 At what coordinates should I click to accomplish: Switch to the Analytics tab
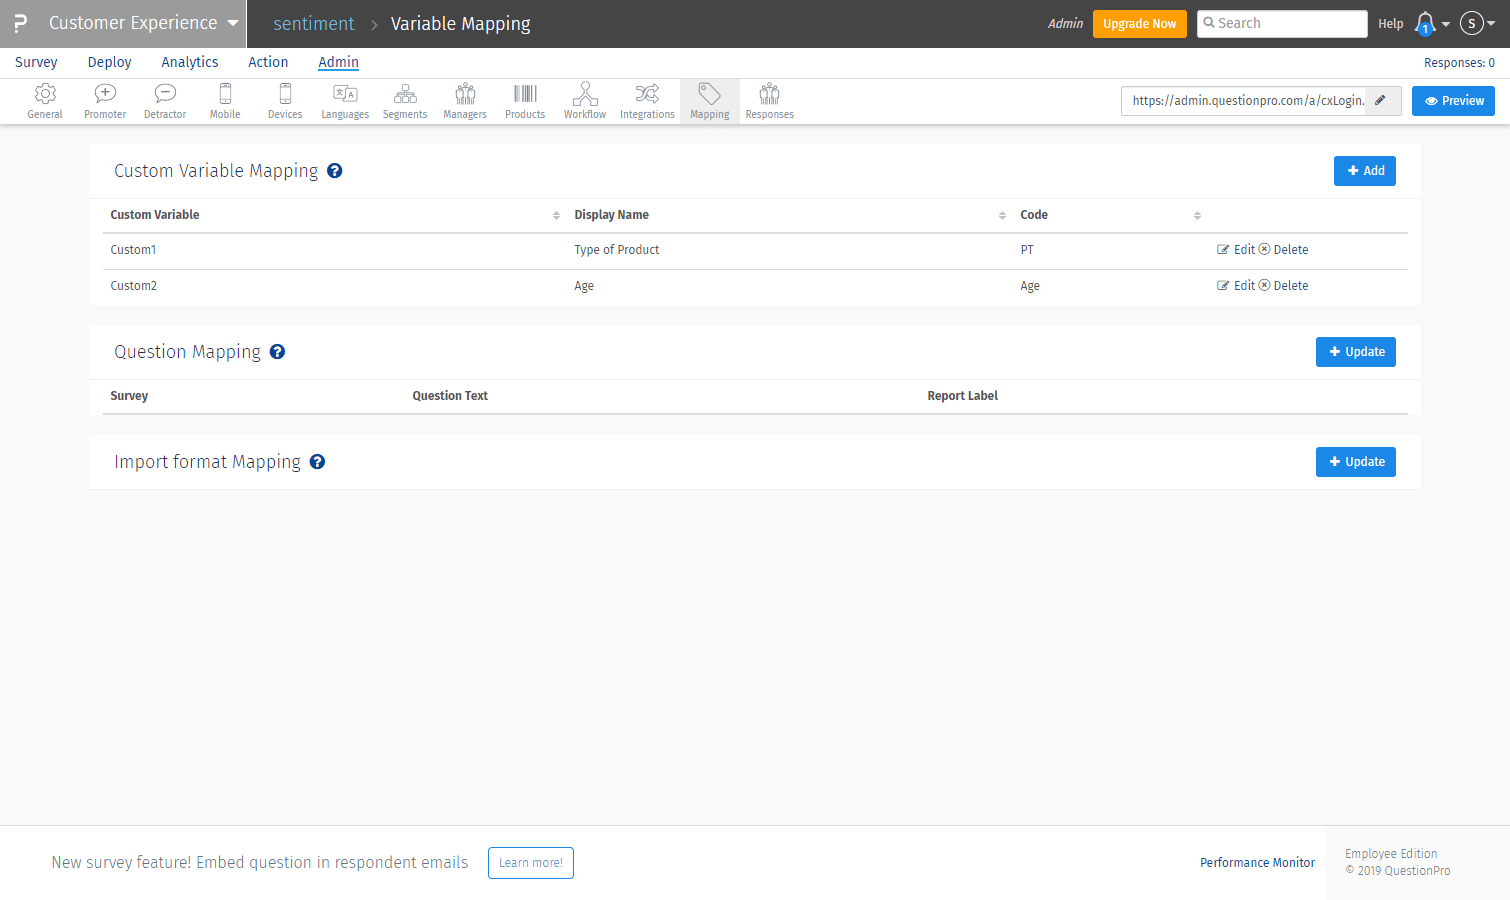190,62
